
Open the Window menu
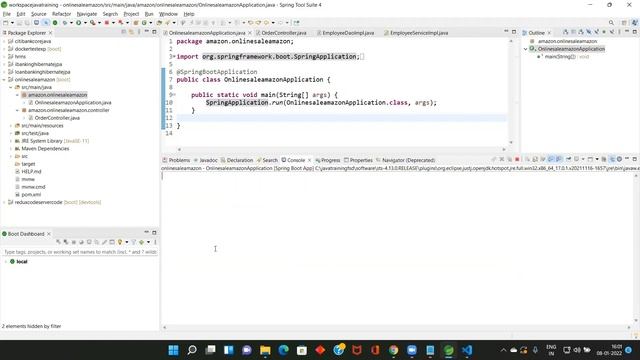point(168,14)
